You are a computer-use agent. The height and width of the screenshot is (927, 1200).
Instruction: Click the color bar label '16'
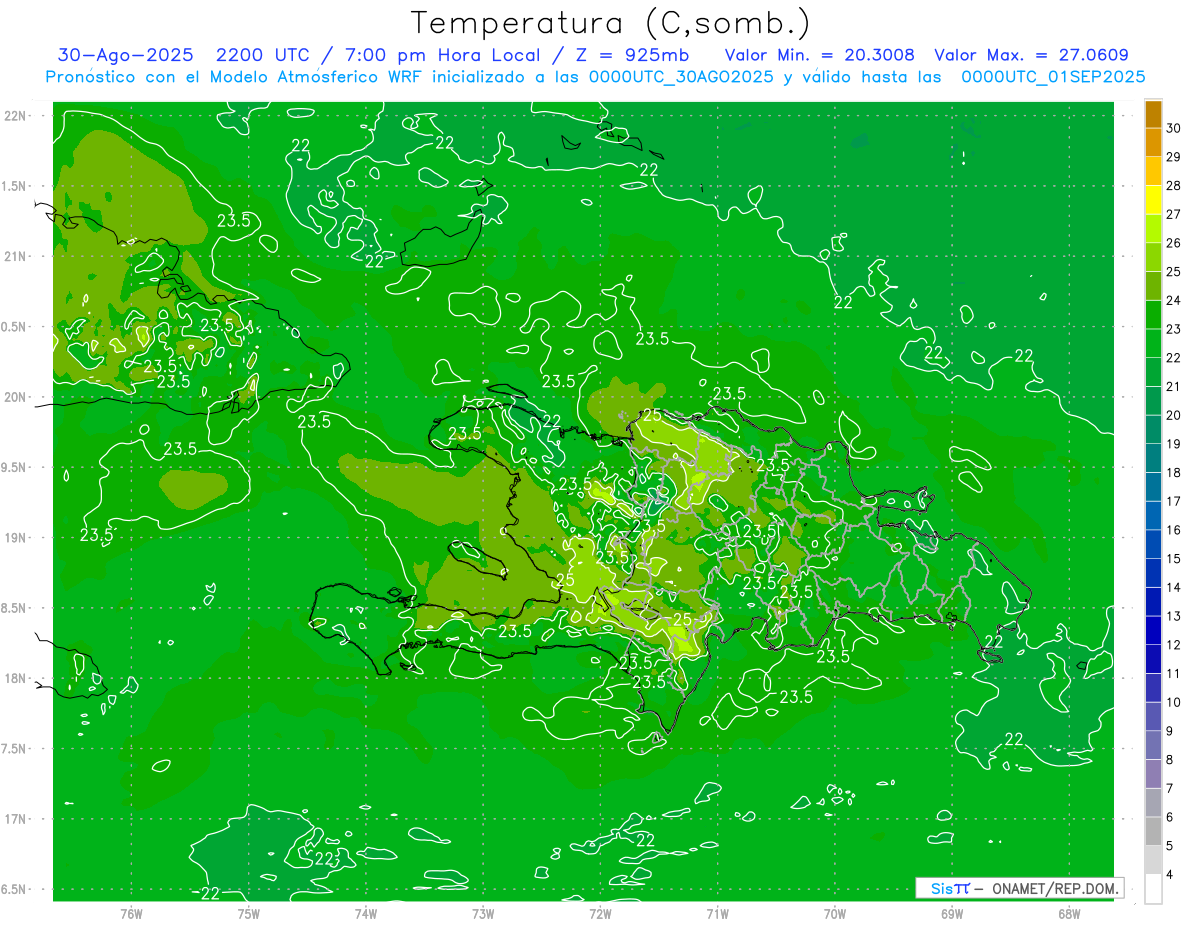point(1174,530)
